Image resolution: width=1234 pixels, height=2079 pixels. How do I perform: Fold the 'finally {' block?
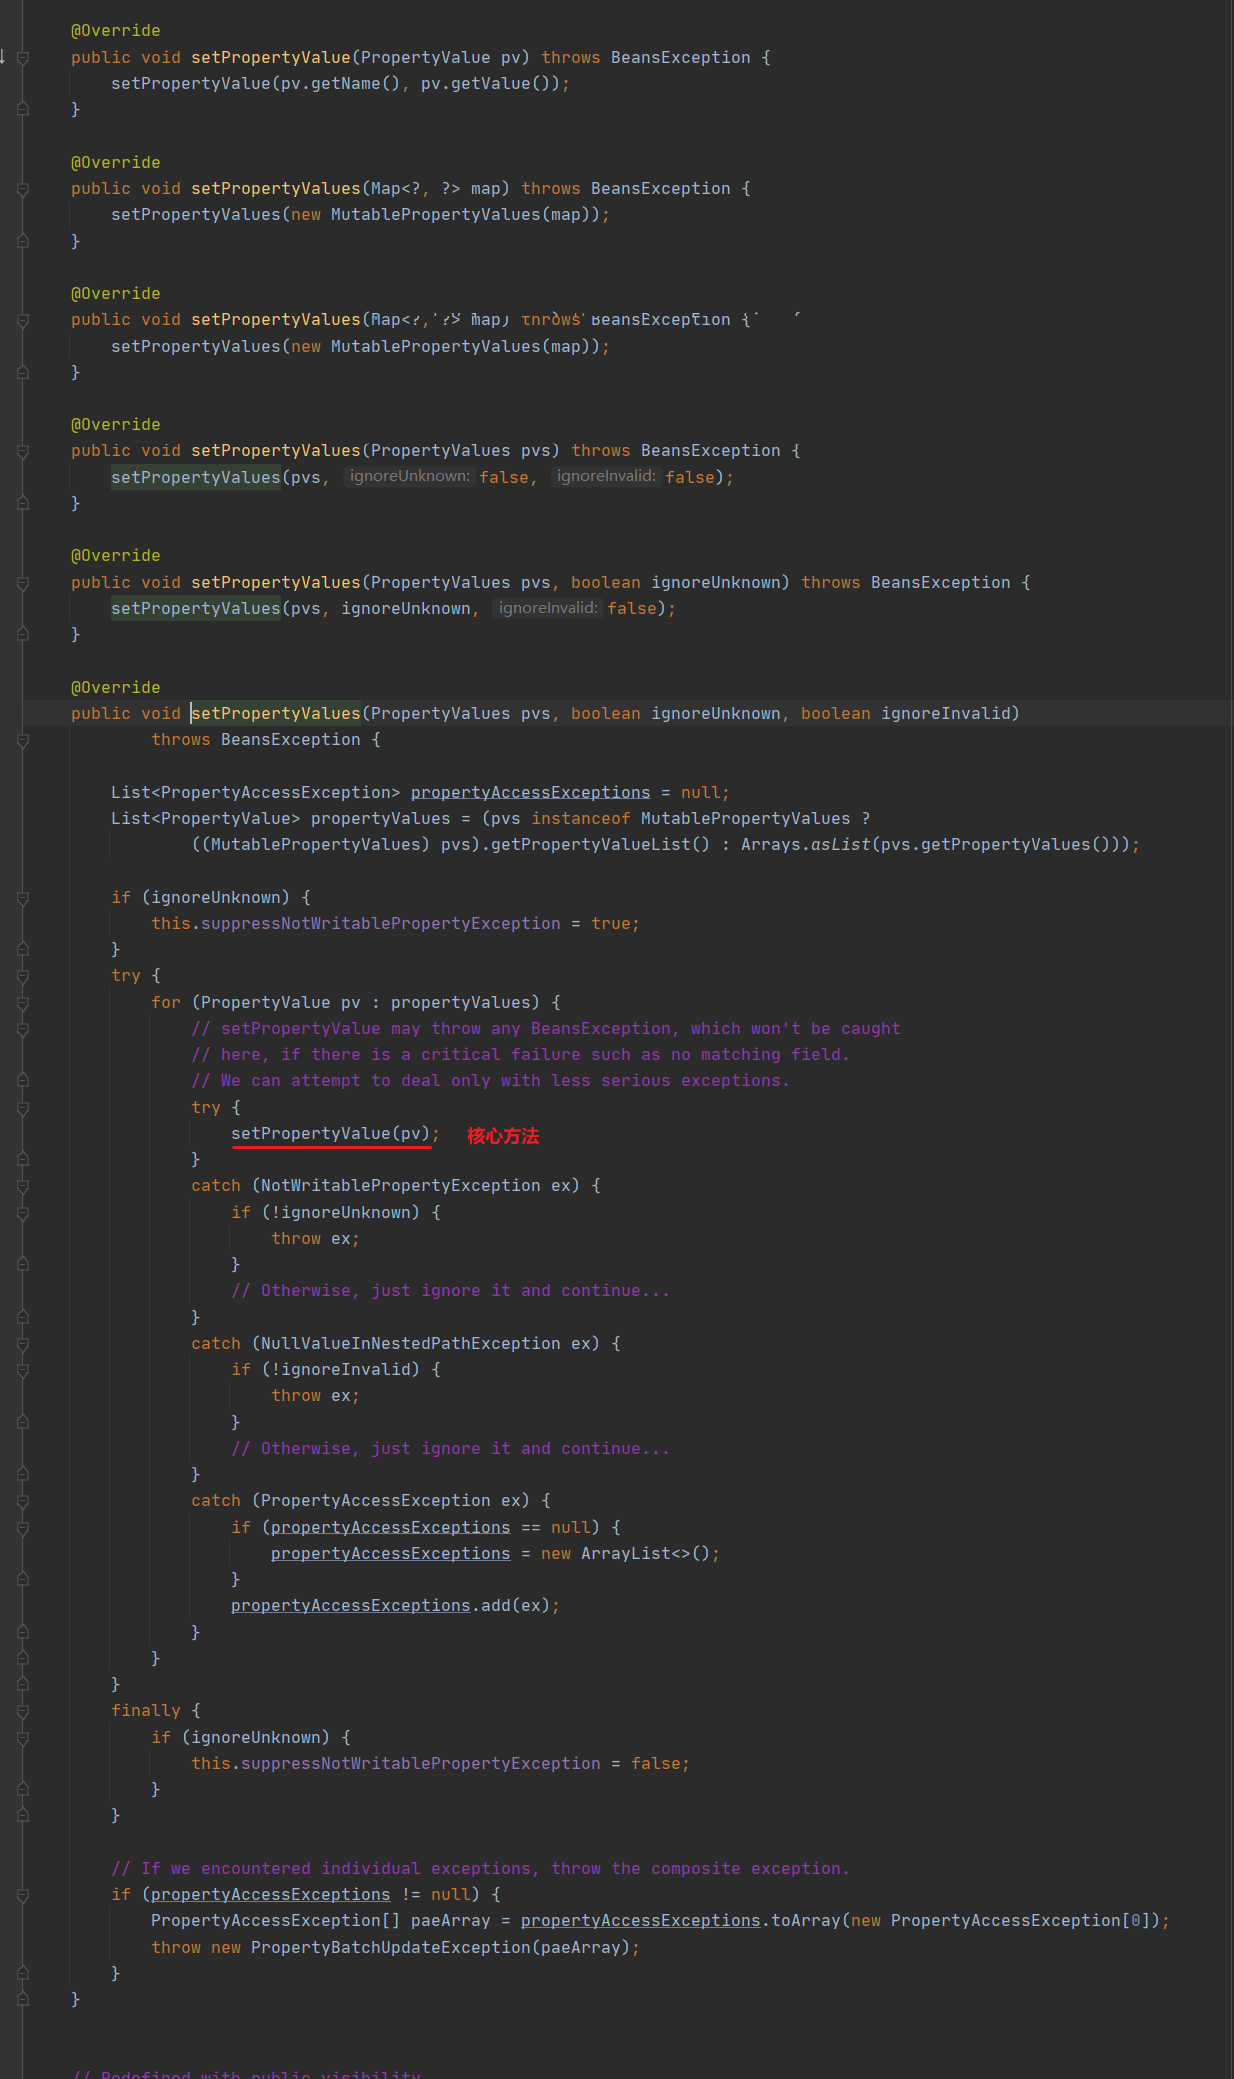pos(23,1711)
